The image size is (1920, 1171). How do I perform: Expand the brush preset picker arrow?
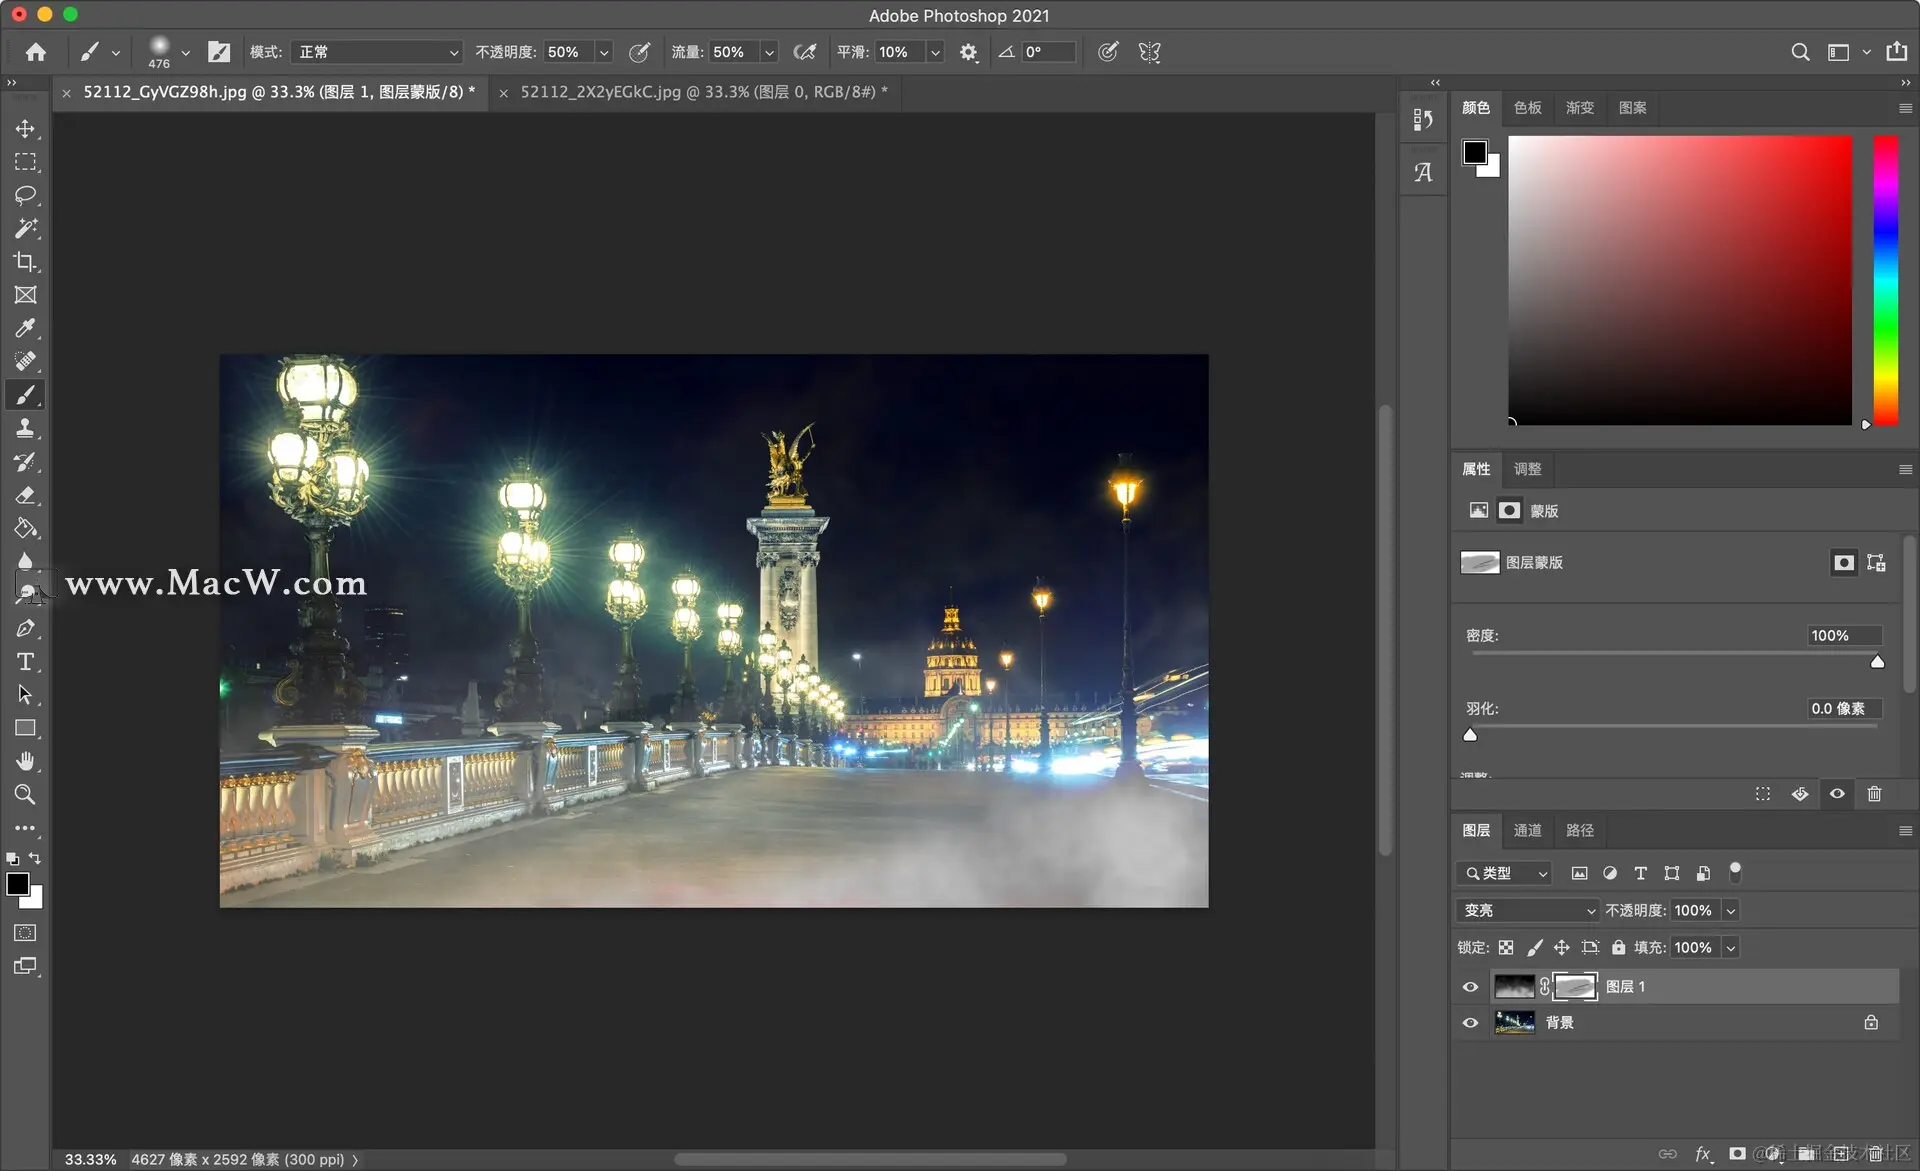185,52
